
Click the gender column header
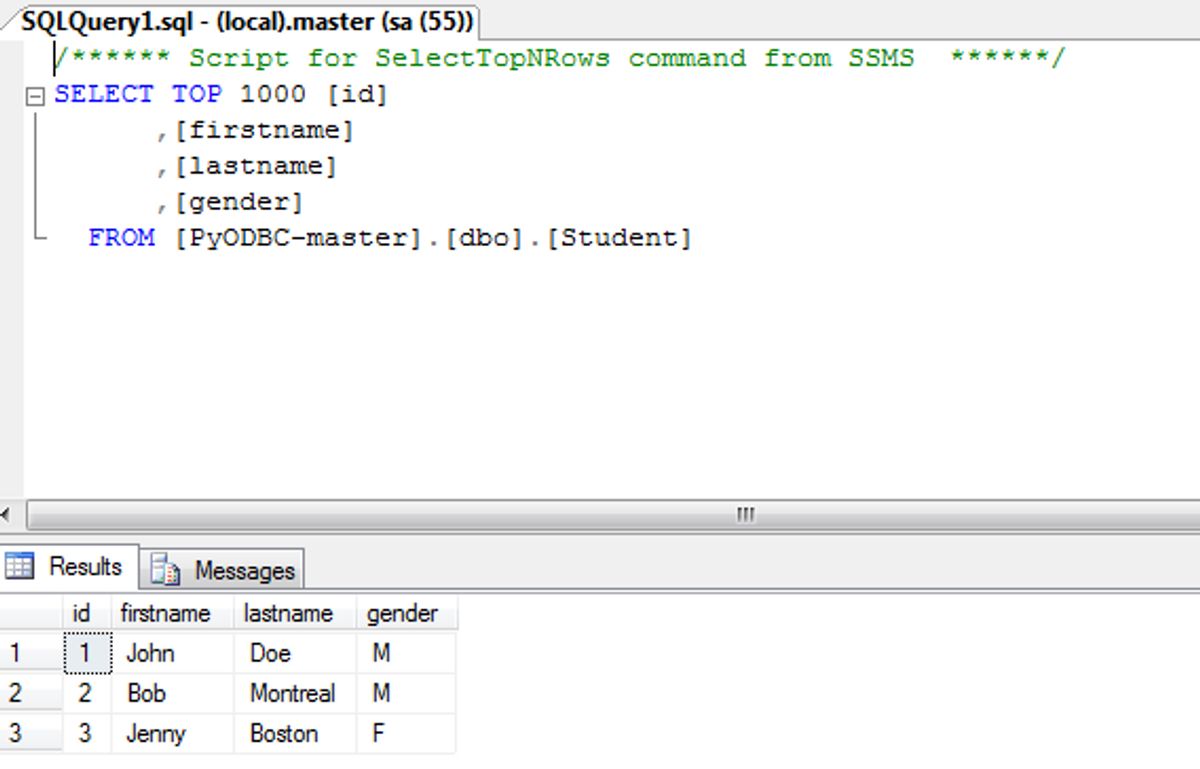tap(402, 613)
